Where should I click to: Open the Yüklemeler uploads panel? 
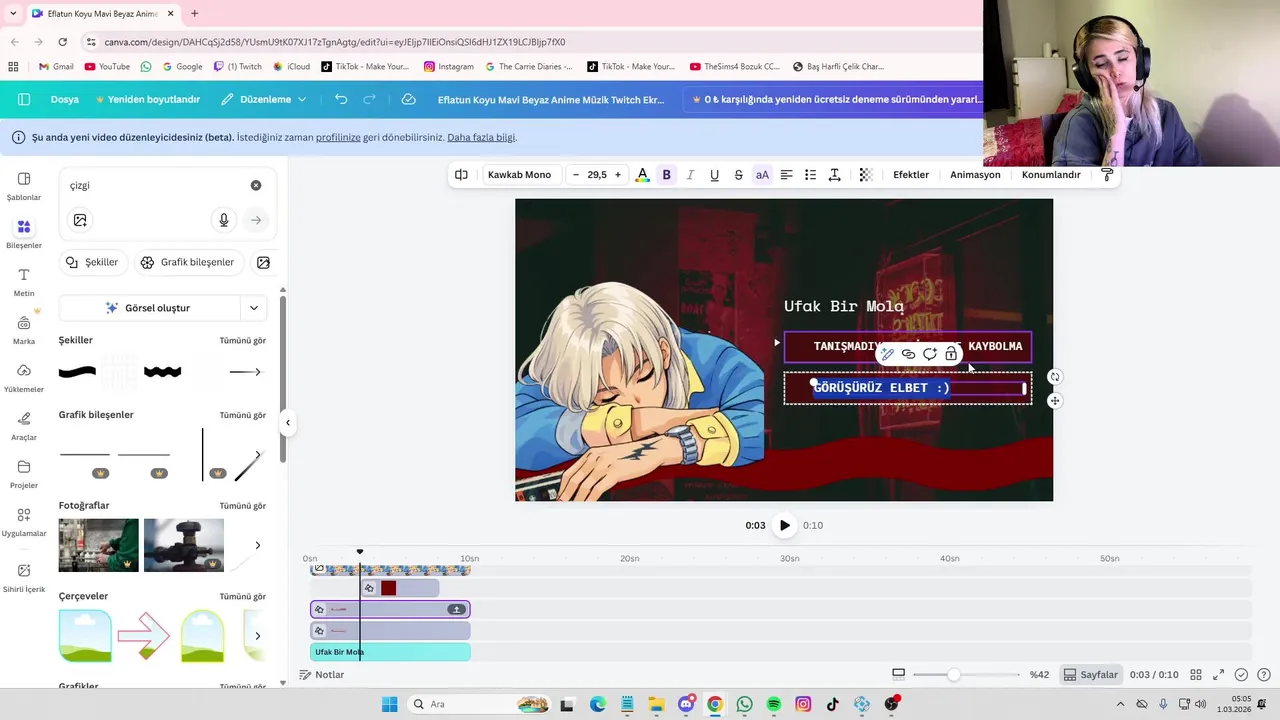click(24, 378)
